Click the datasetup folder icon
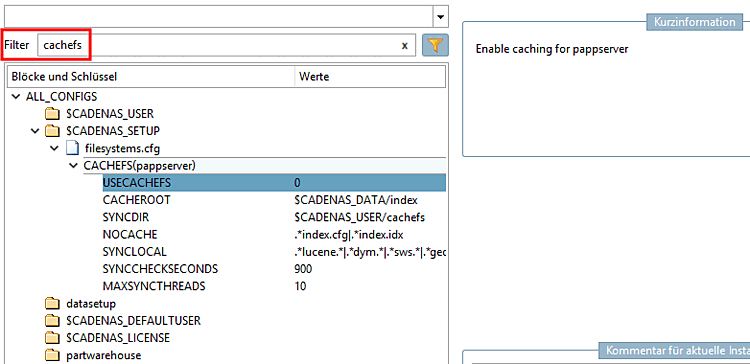Screen dimensions: 750x364 [x=52, y=304]
